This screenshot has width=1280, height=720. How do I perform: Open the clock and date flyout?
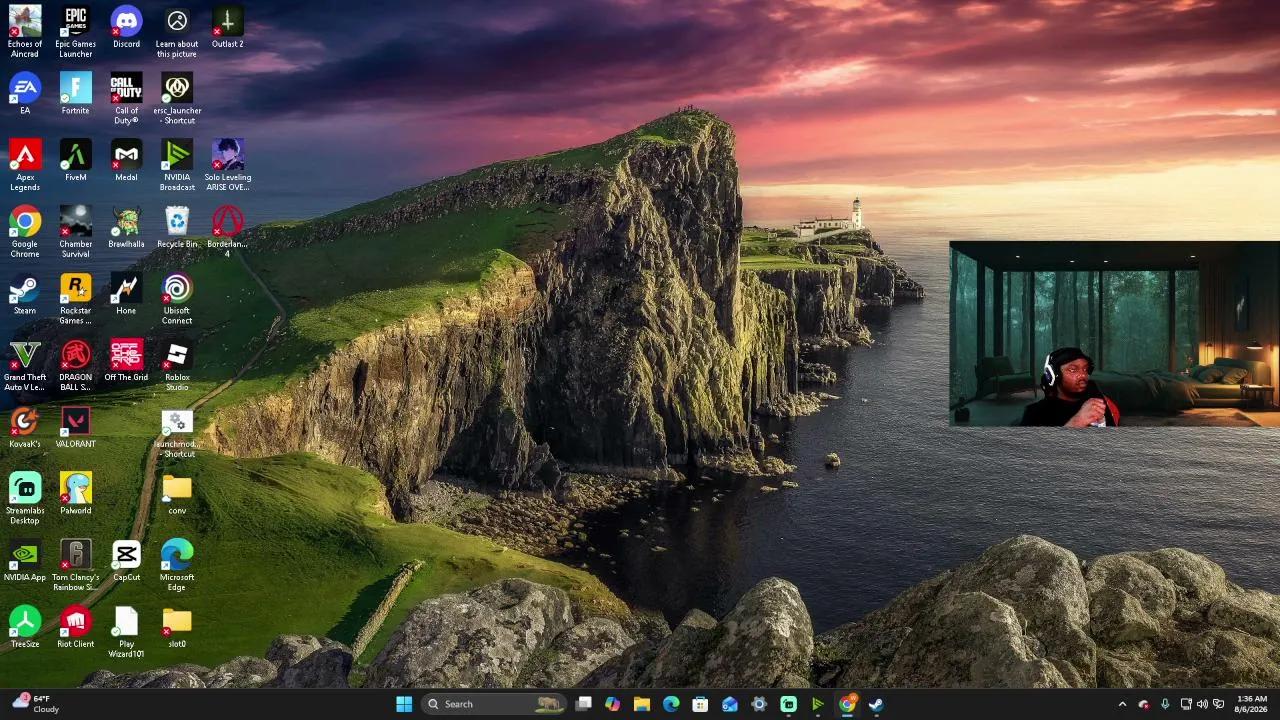click(x=1252, y=704)
